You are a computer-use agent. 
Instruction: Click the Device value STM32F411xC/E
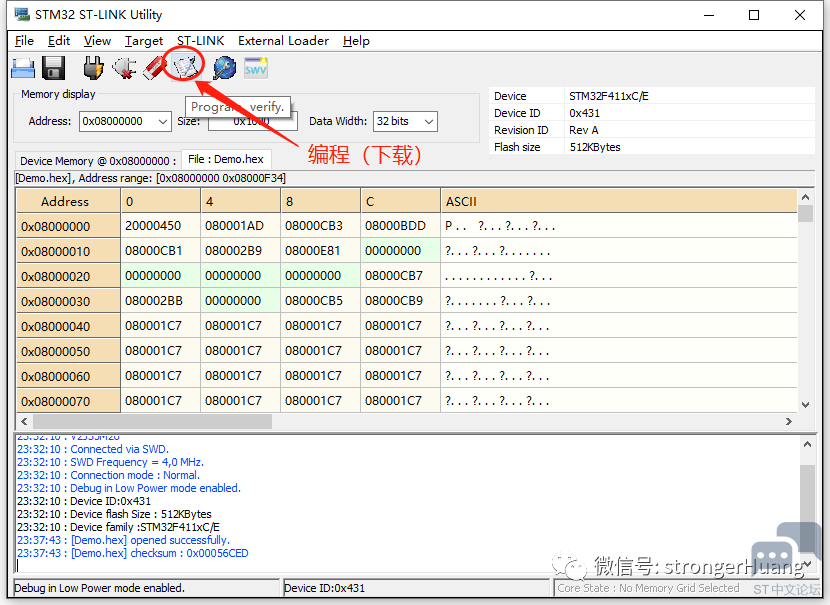609,96
